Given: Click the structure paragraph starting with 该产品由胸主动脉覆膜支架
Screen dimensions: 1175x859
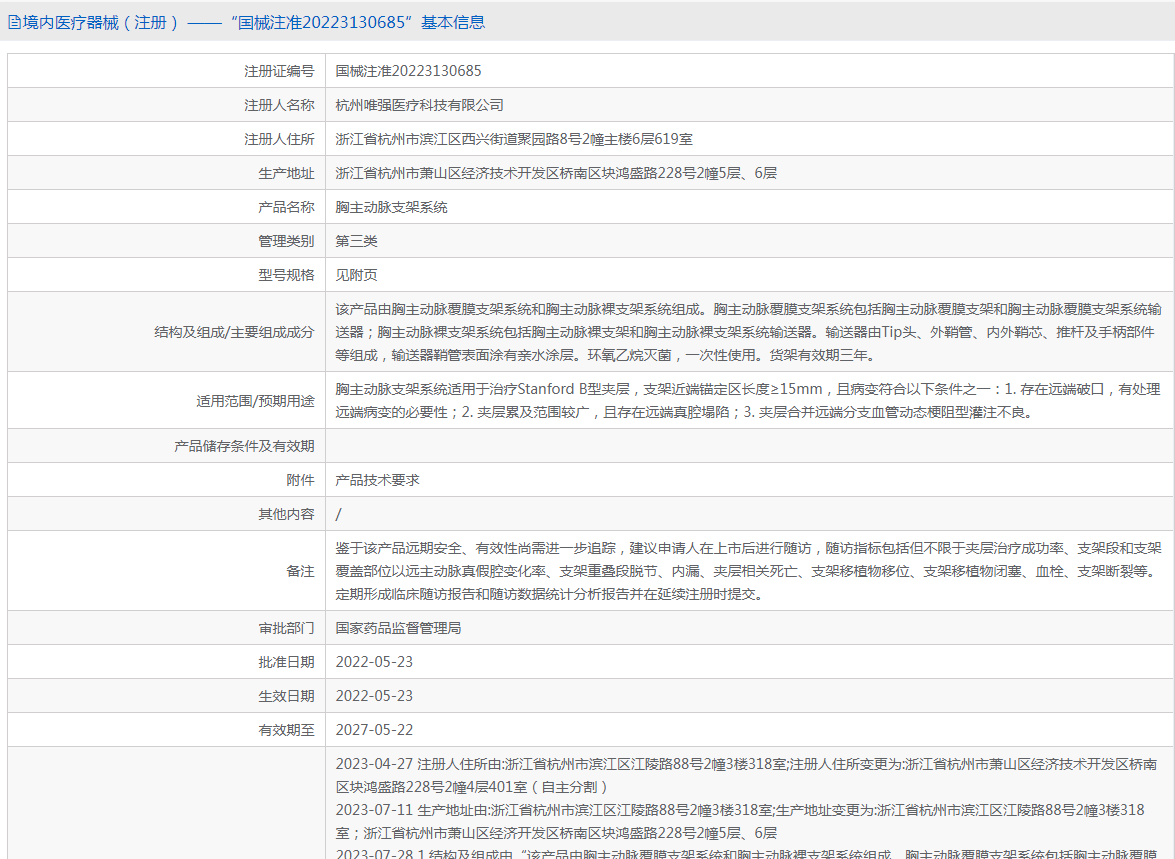Looking at the screenshot, I should point(749,332).
